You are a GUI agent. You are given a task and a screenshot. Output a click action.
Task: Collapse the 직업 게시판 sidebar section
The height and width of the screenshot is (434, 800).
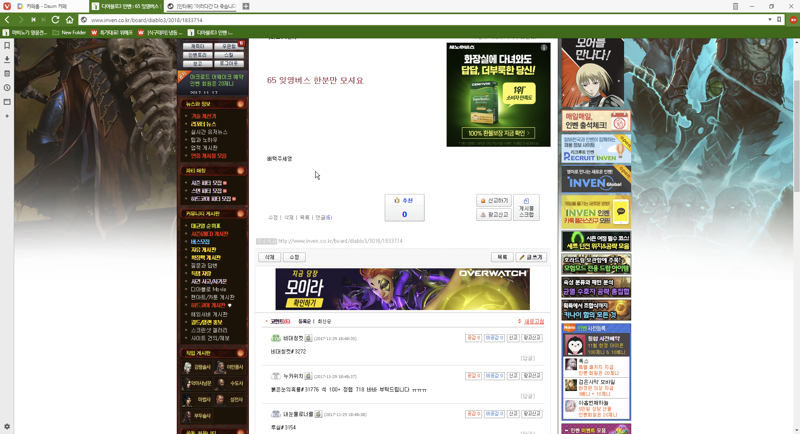(240, 353)
